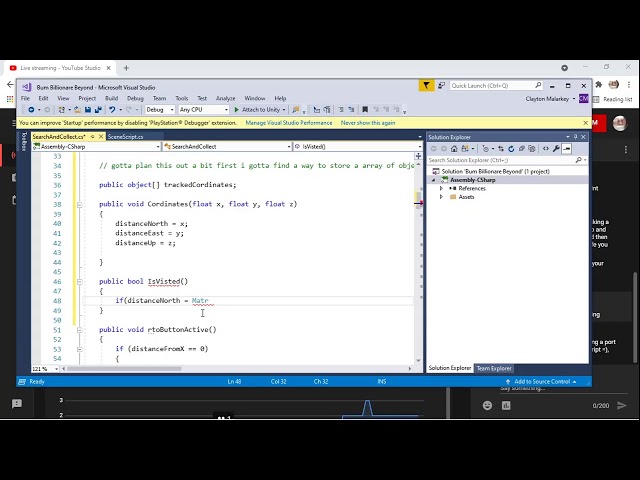Refresh Solution Explorer with refresh icon
Screen dimensions: 640x480
coord(511,149)
